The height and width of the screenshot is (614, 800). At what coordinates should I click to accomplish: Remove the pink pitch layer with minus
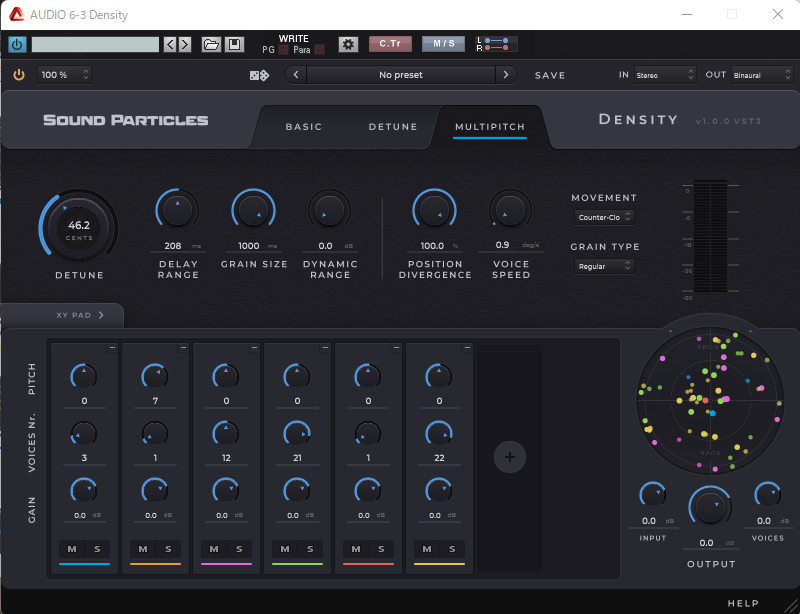(254, 348)
